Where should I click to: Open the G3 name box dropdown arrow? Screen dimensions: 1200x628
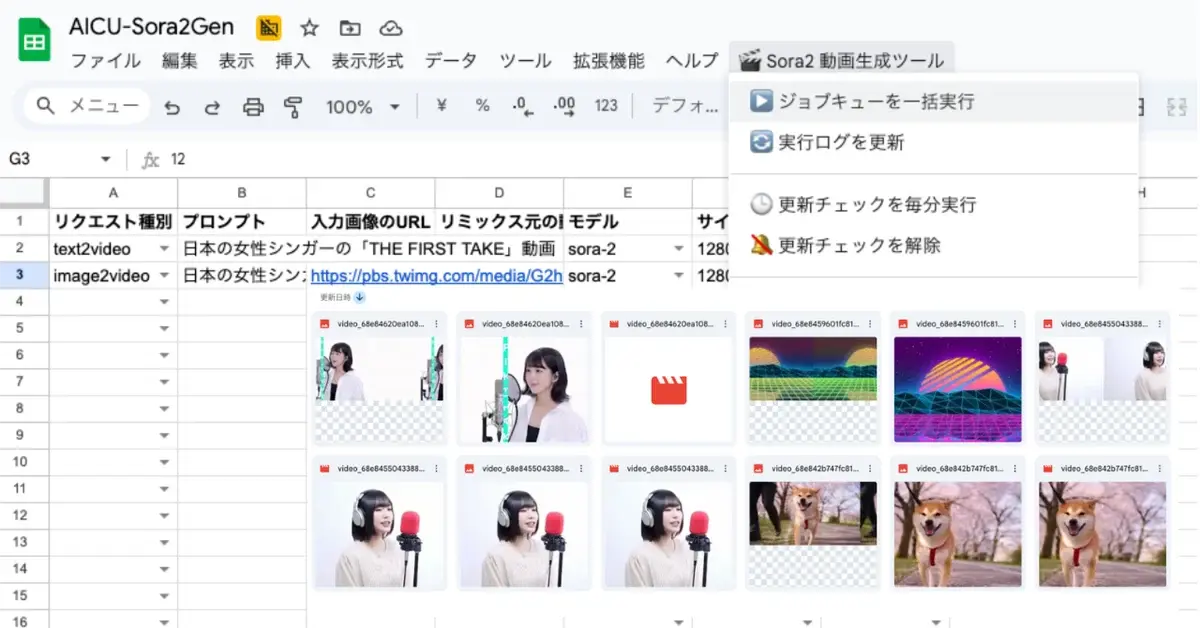coord(106,160)
